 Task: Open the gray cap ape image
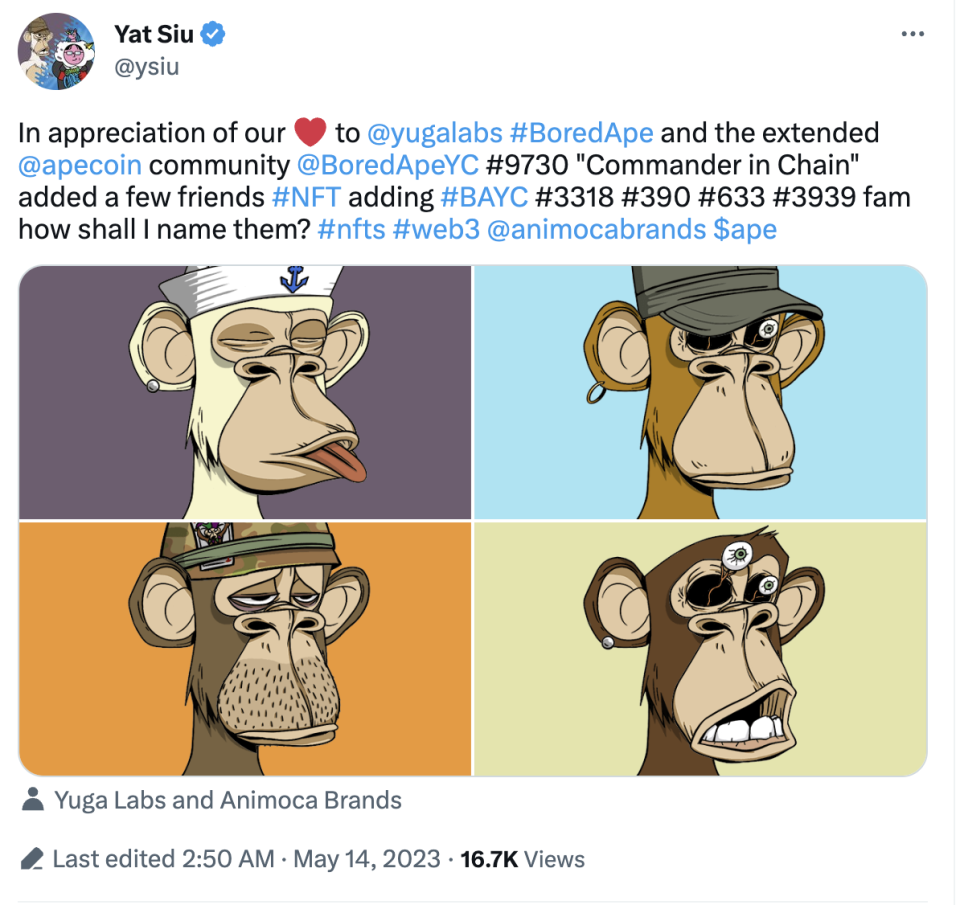pos(700,392)
